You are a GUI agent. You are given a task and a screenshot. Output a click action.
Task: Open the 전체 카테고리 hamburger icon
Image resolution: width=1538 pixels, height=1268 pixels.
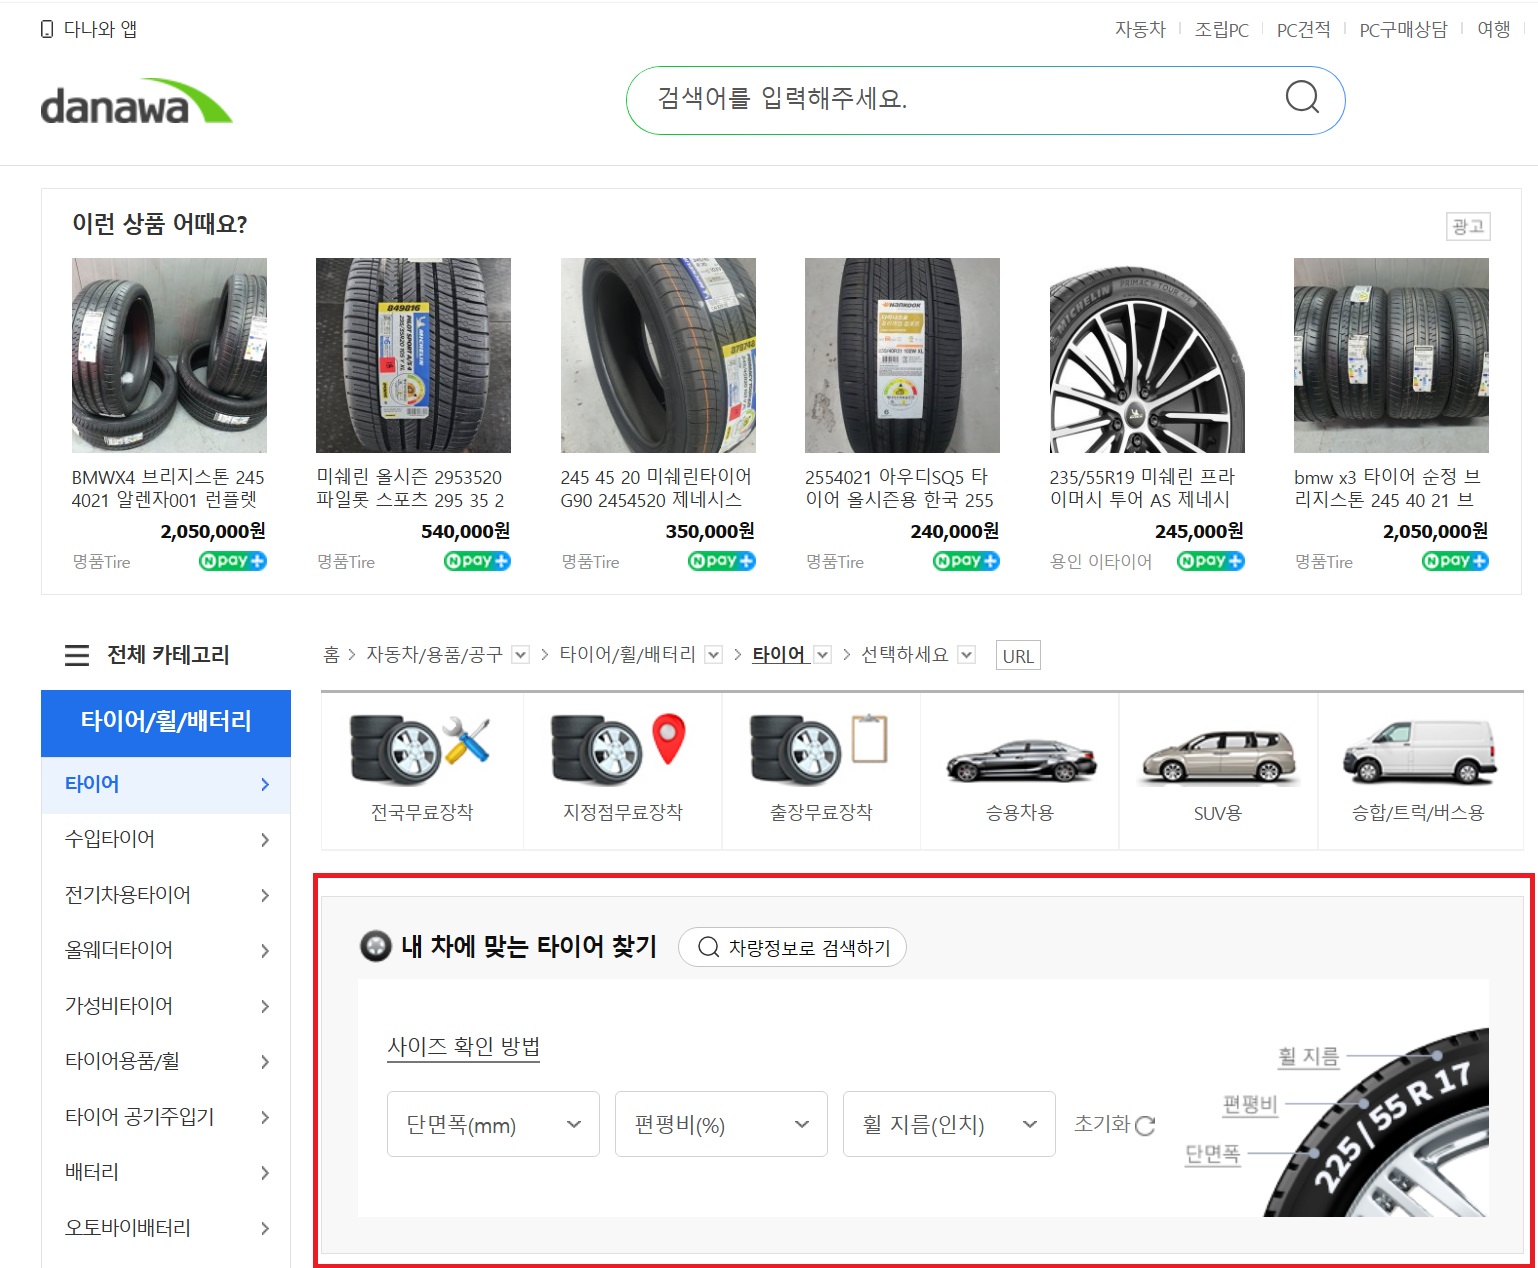pos(77,656)
